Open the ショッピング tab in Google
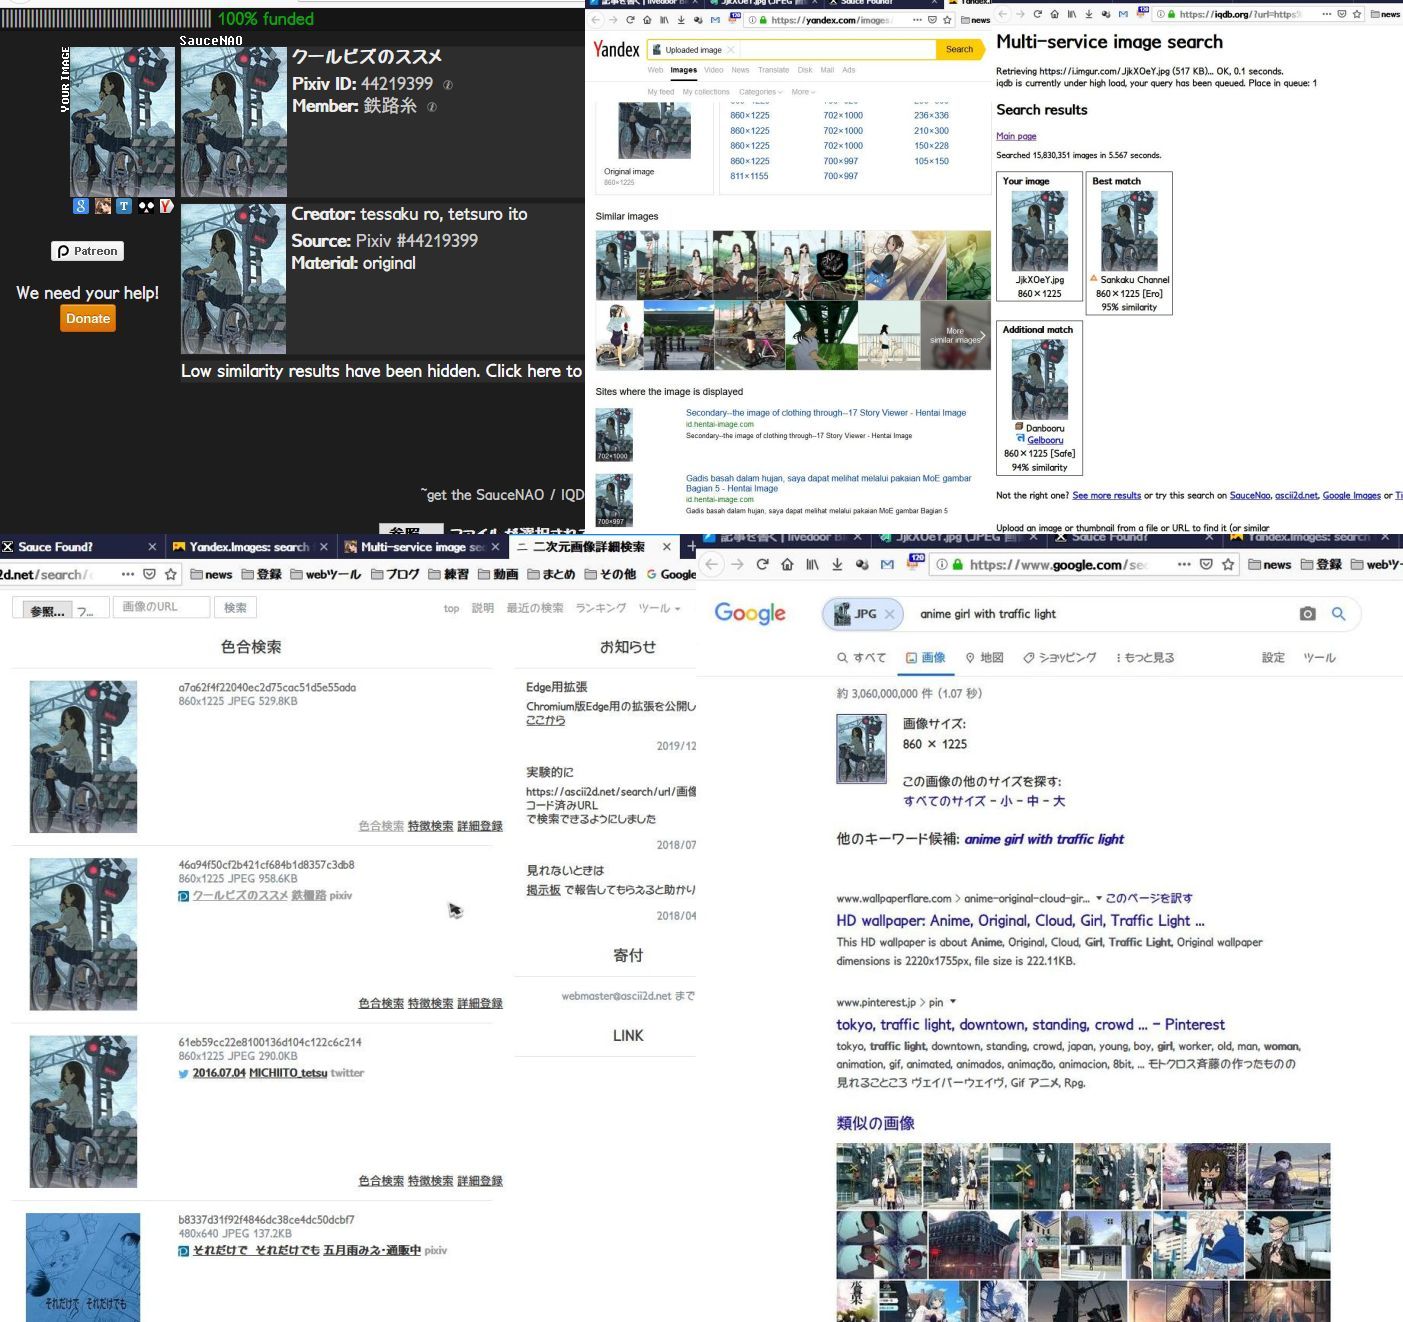 click(1060, 658)
